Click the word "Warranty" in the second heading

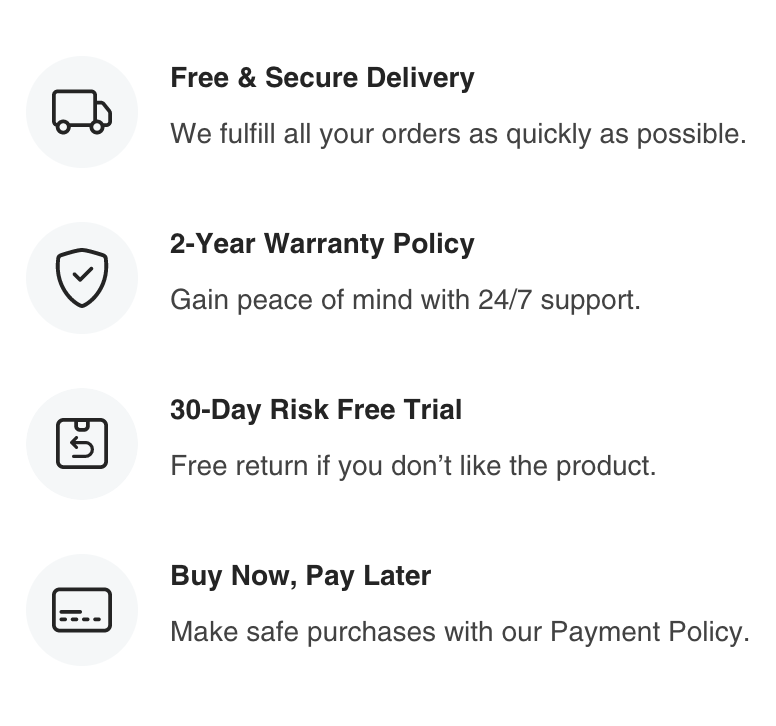click(x=324, y=244)
